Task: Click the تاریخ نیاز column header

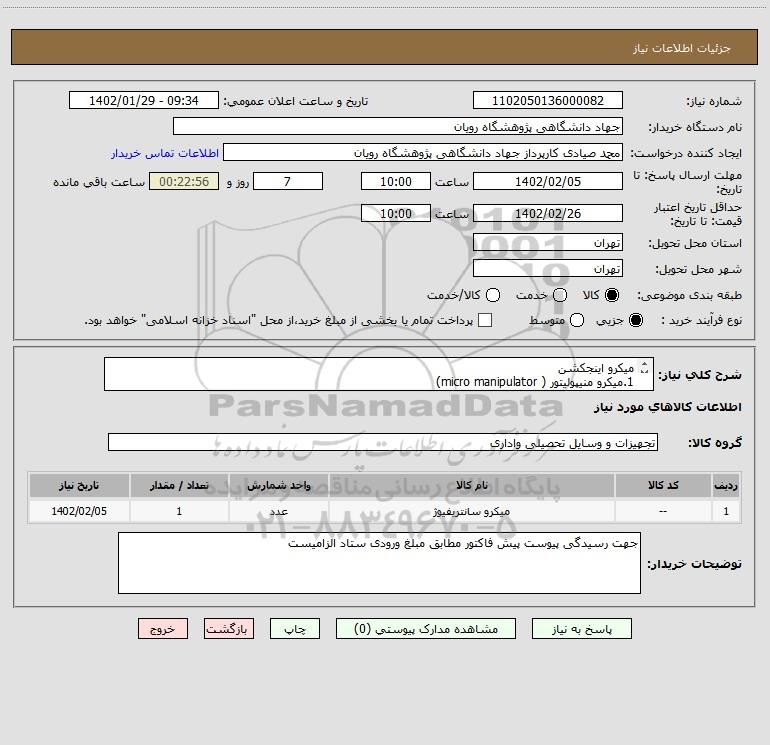Action: point(79,485)
